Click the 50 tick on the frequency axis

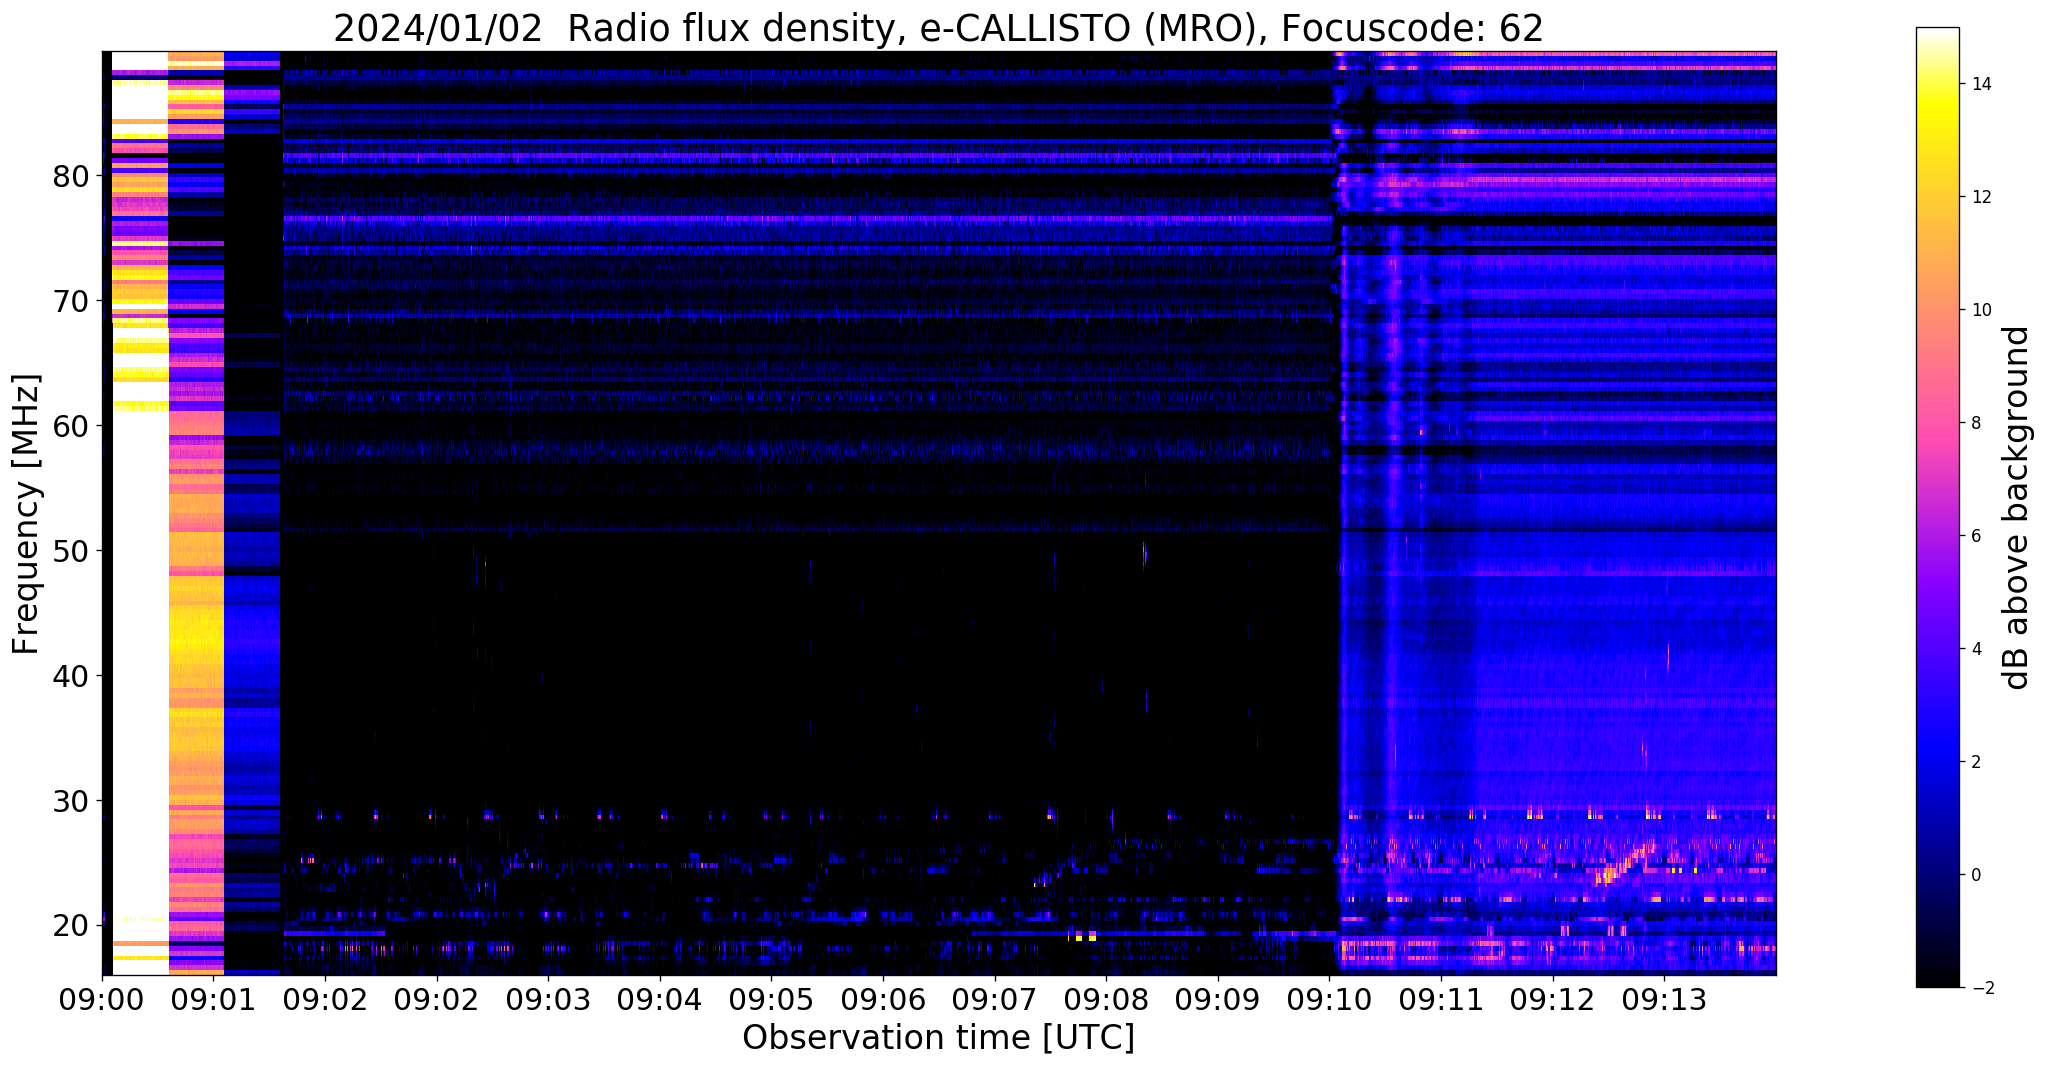coord(72,551)
